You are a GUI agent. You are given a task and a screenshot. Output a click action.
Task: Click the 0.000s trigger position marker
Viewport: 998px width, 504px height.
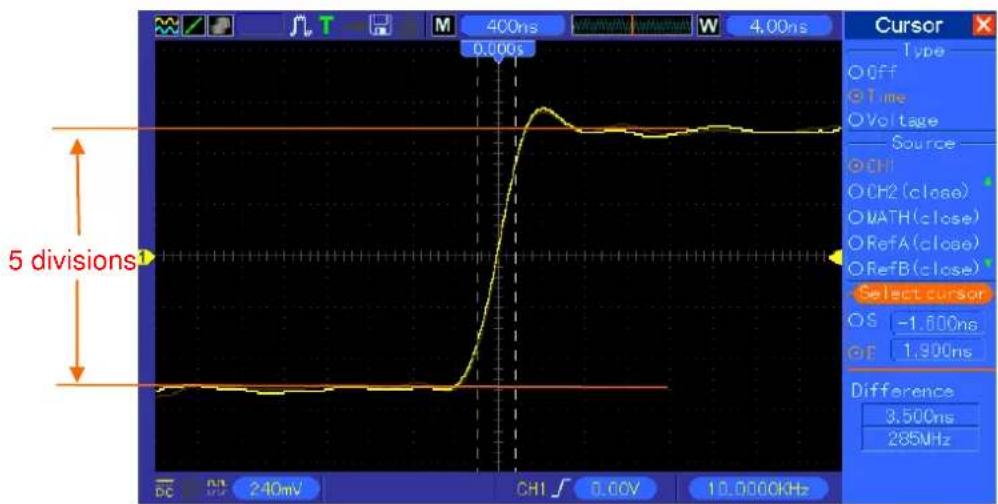[498, 48]
